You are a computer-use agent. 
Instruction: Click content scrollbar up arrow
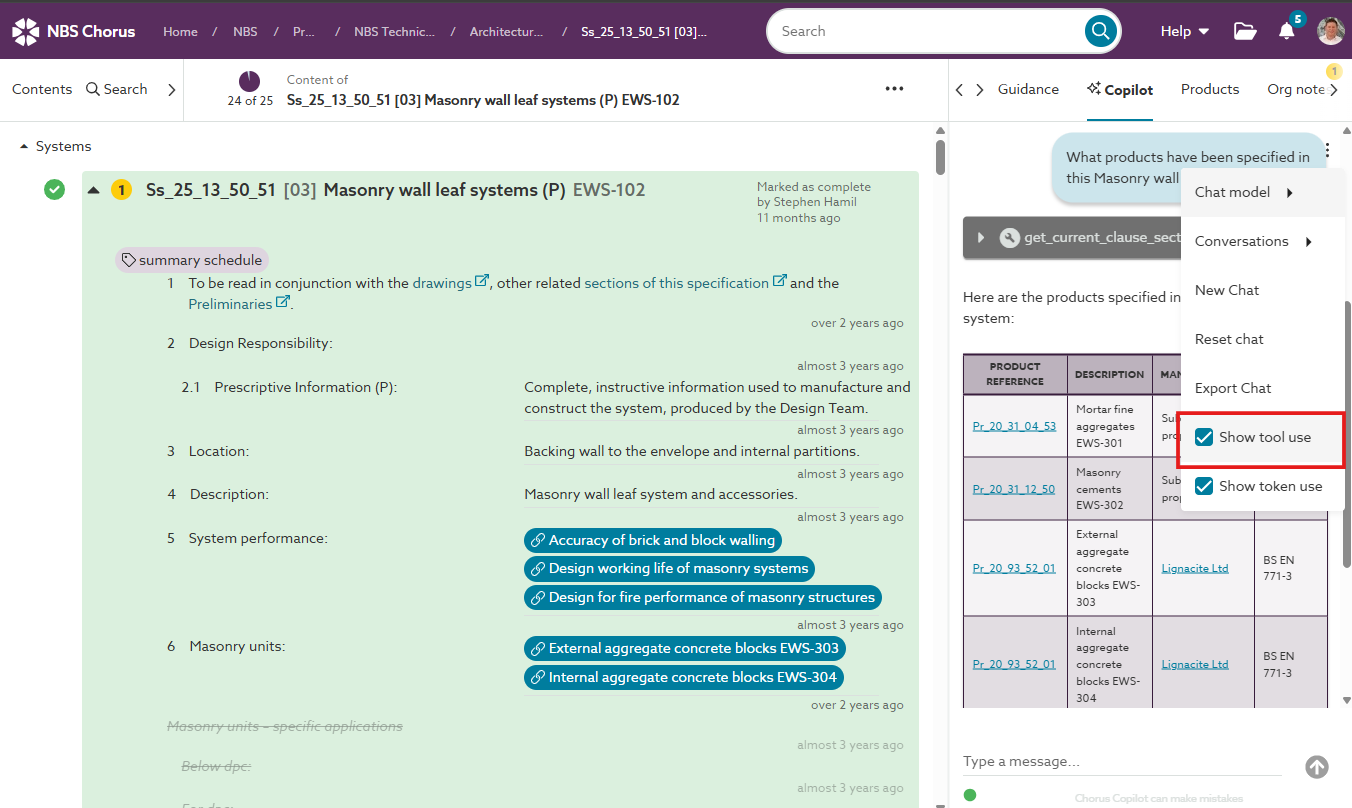(x=940, y=131)
